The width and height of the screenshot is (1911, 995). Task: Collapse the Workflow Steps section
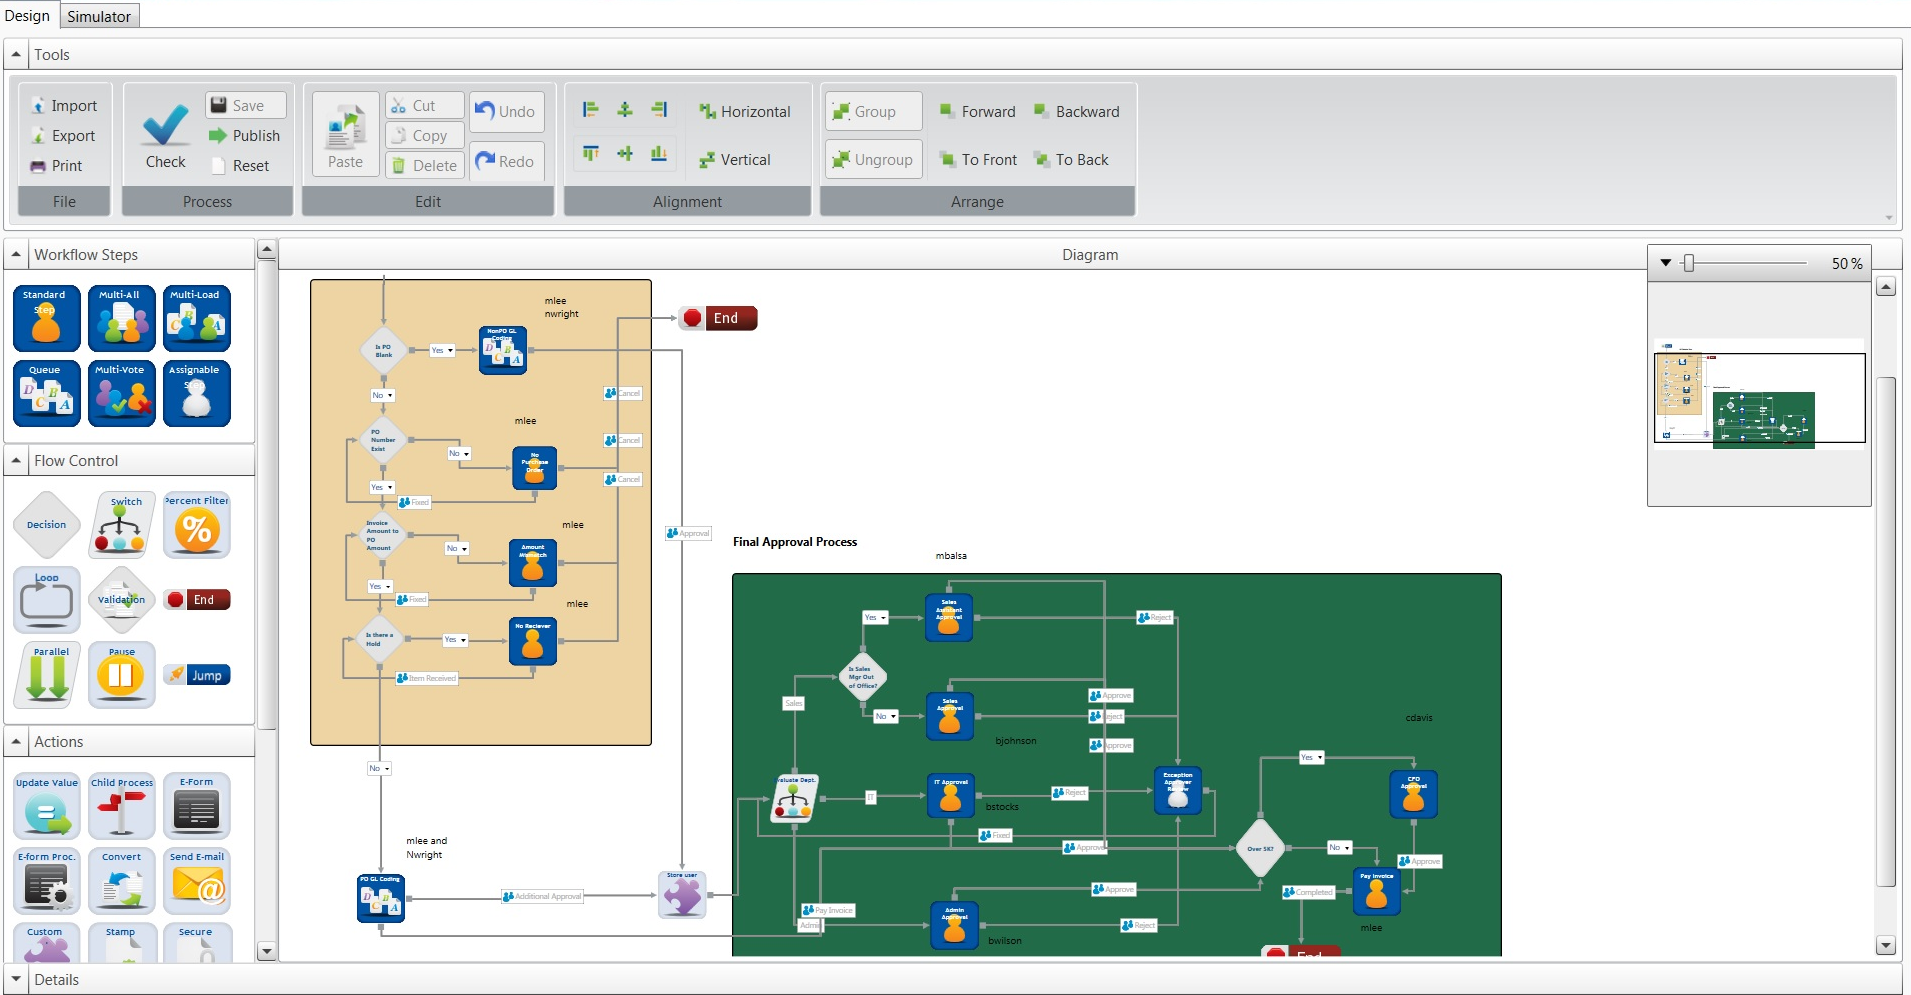[16, 255]
